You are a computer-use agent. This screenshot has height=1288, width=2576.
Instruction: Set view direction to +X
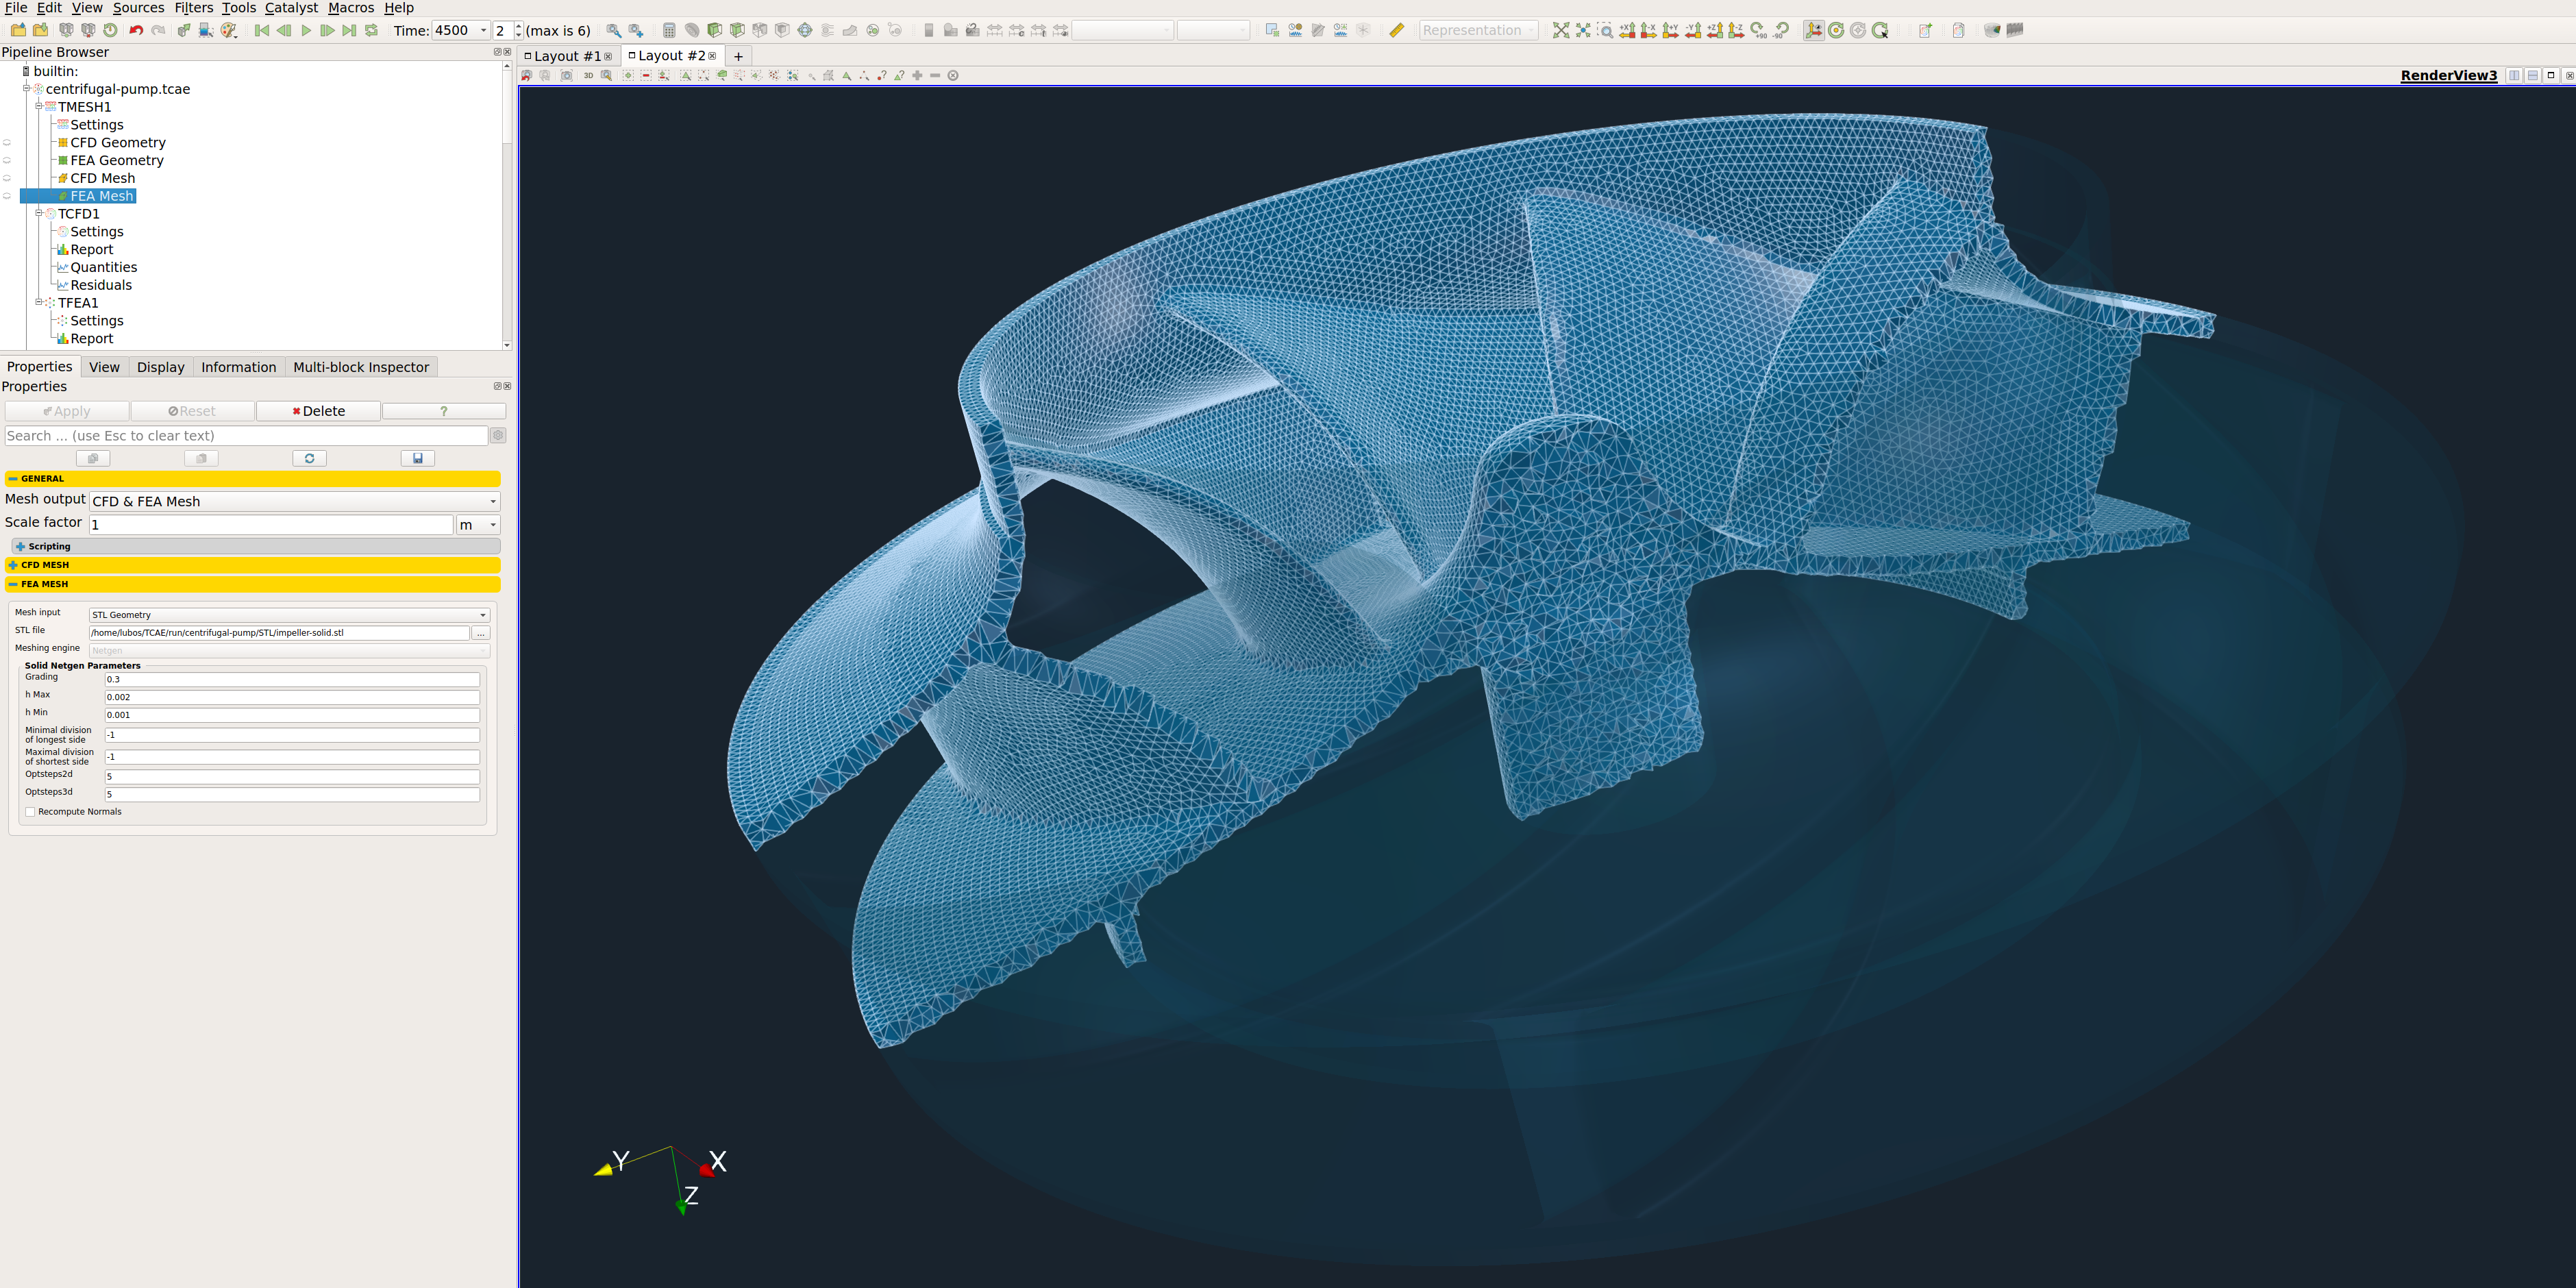1627,30
